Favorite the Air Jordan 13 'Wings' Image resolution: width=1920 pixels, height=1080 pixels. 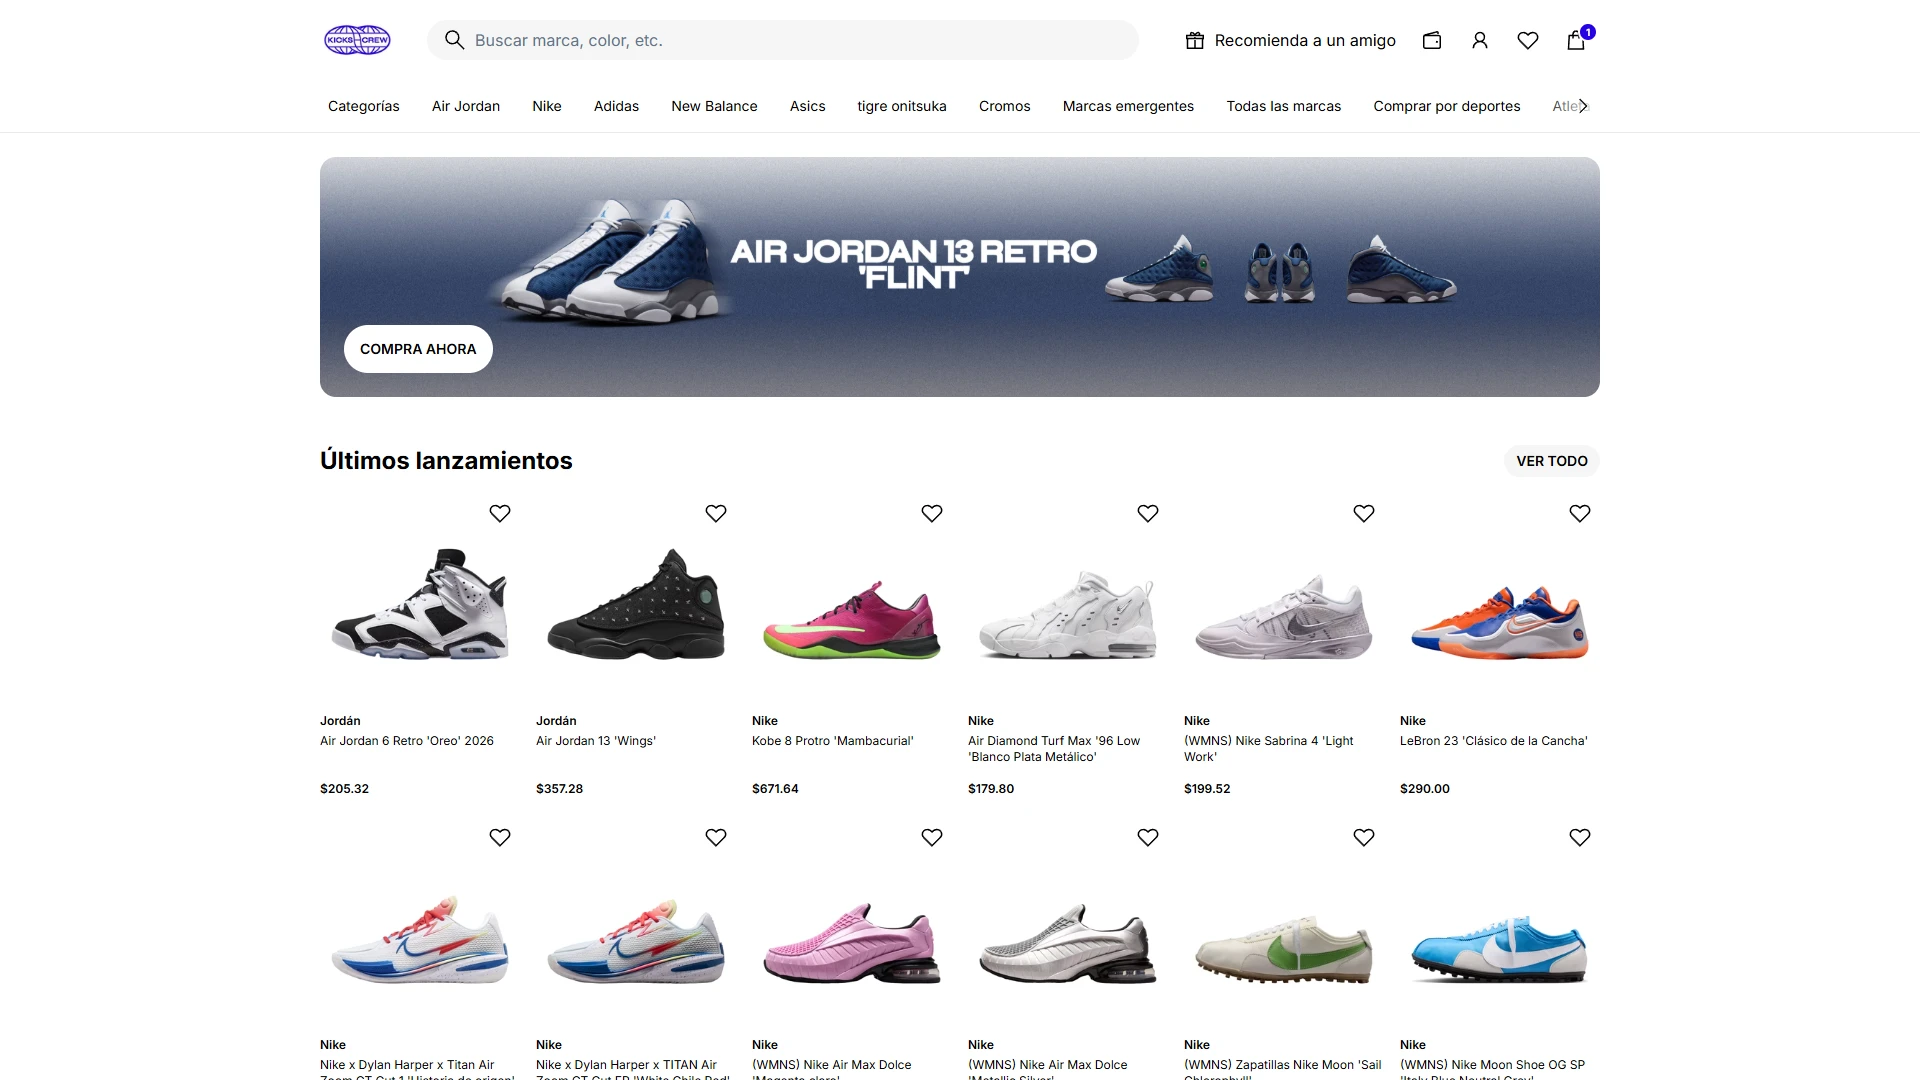coord(716,513)
